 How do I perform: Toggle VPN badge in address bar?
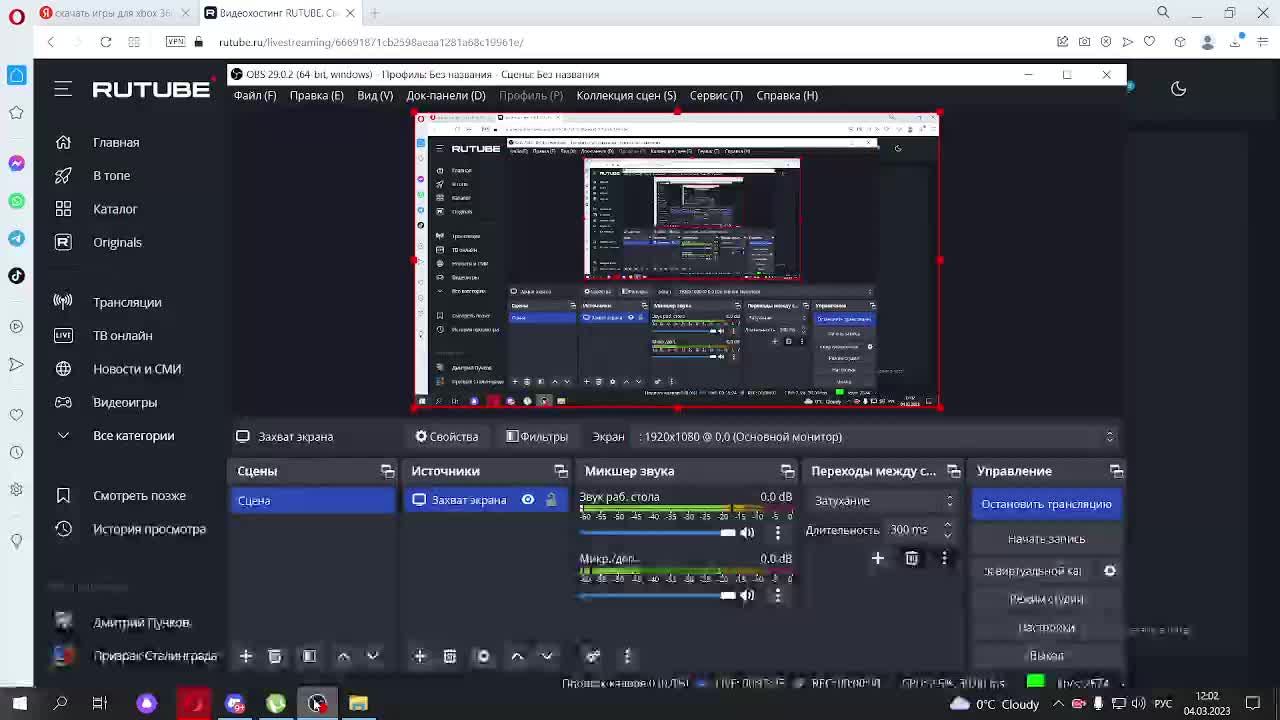click(176, 42)
